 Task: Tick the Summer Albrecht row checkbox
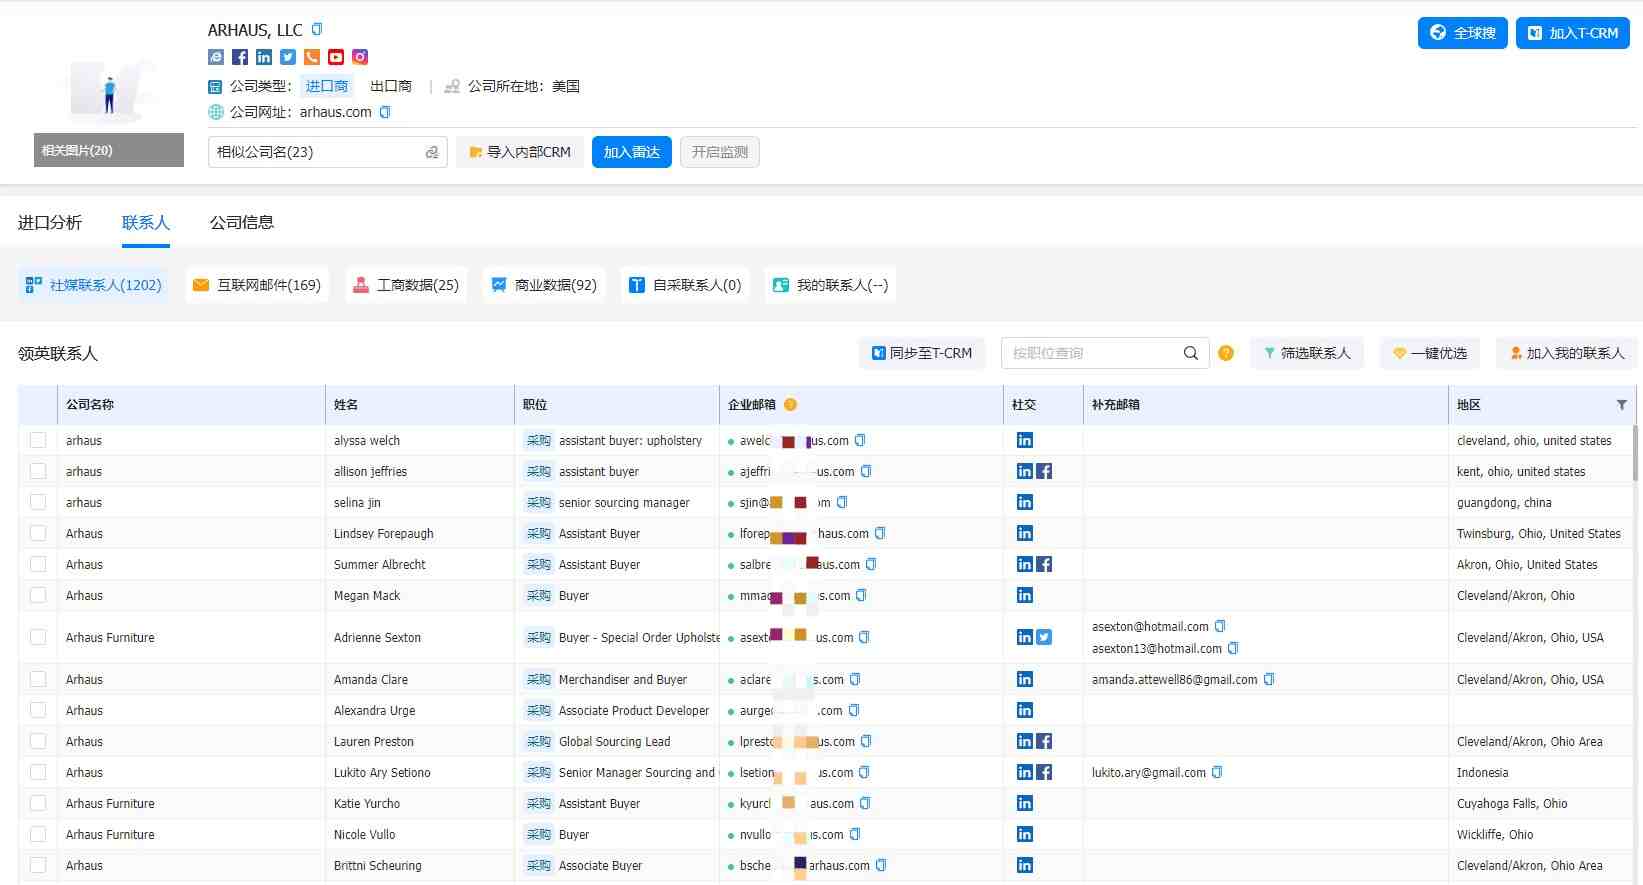pos(38,564)
